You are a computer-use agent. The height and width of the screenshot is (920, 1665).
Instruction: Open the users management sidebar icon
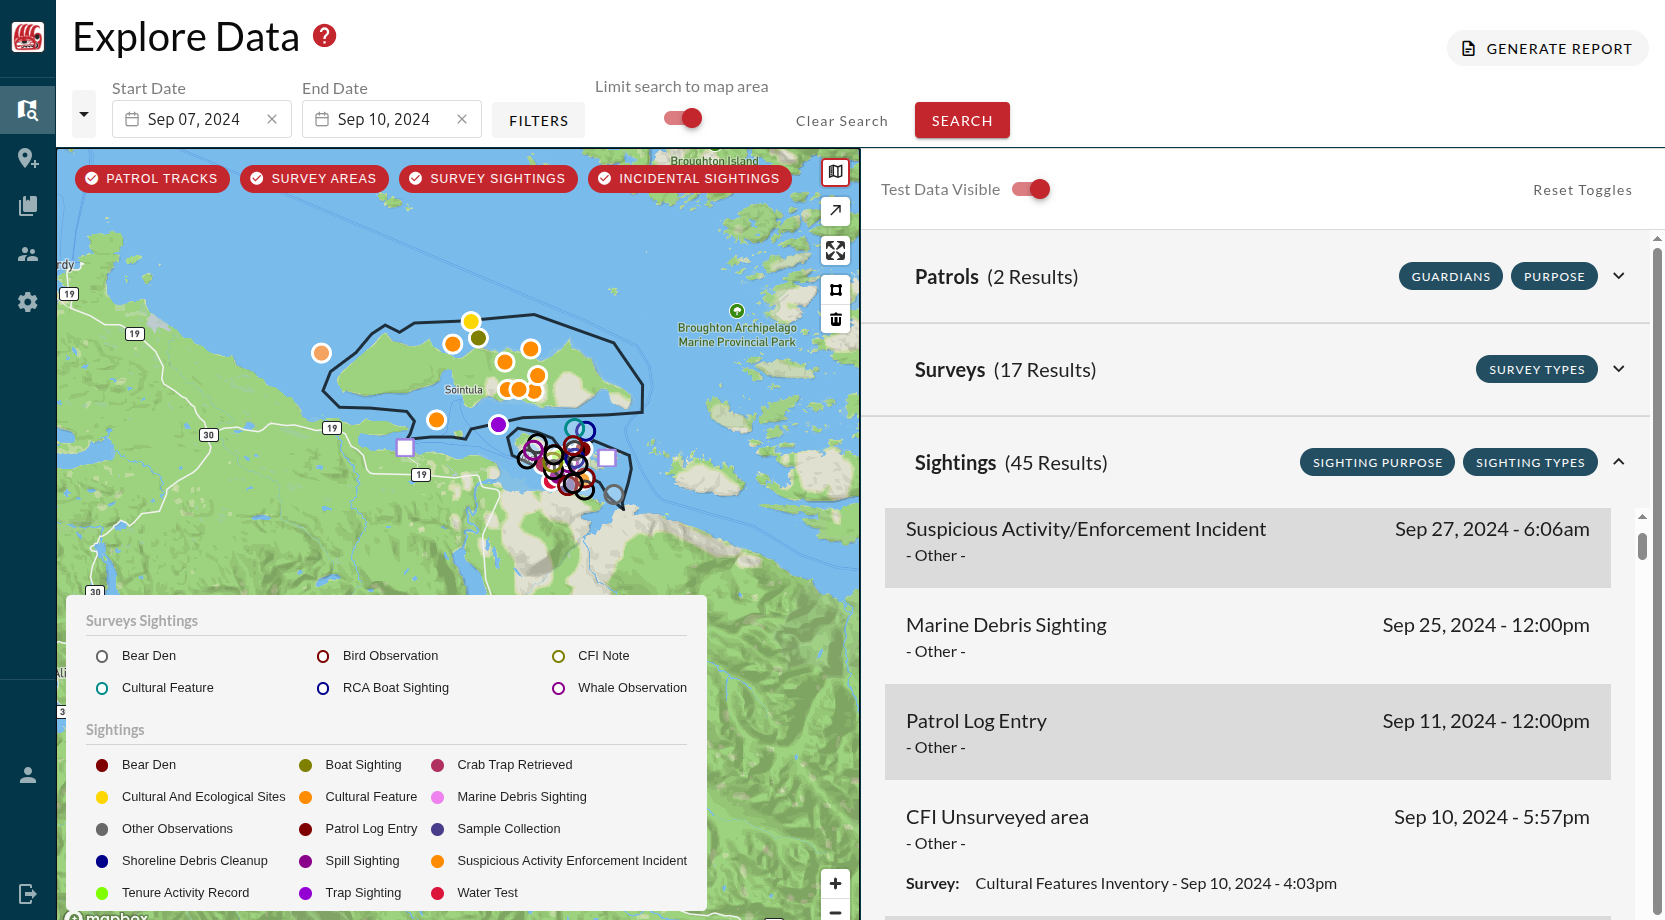coord(27,253)
